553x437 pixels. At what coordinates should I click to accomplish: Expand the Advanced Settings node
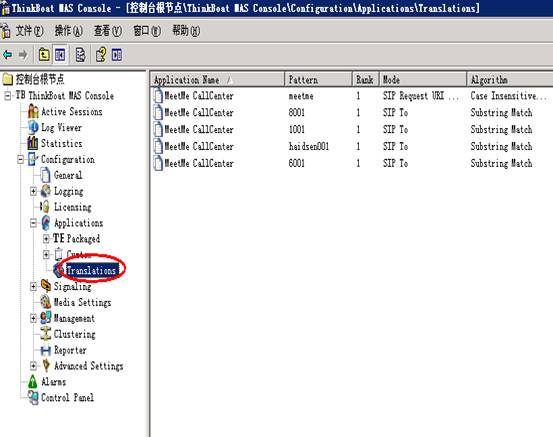click(x=33, y=366)
